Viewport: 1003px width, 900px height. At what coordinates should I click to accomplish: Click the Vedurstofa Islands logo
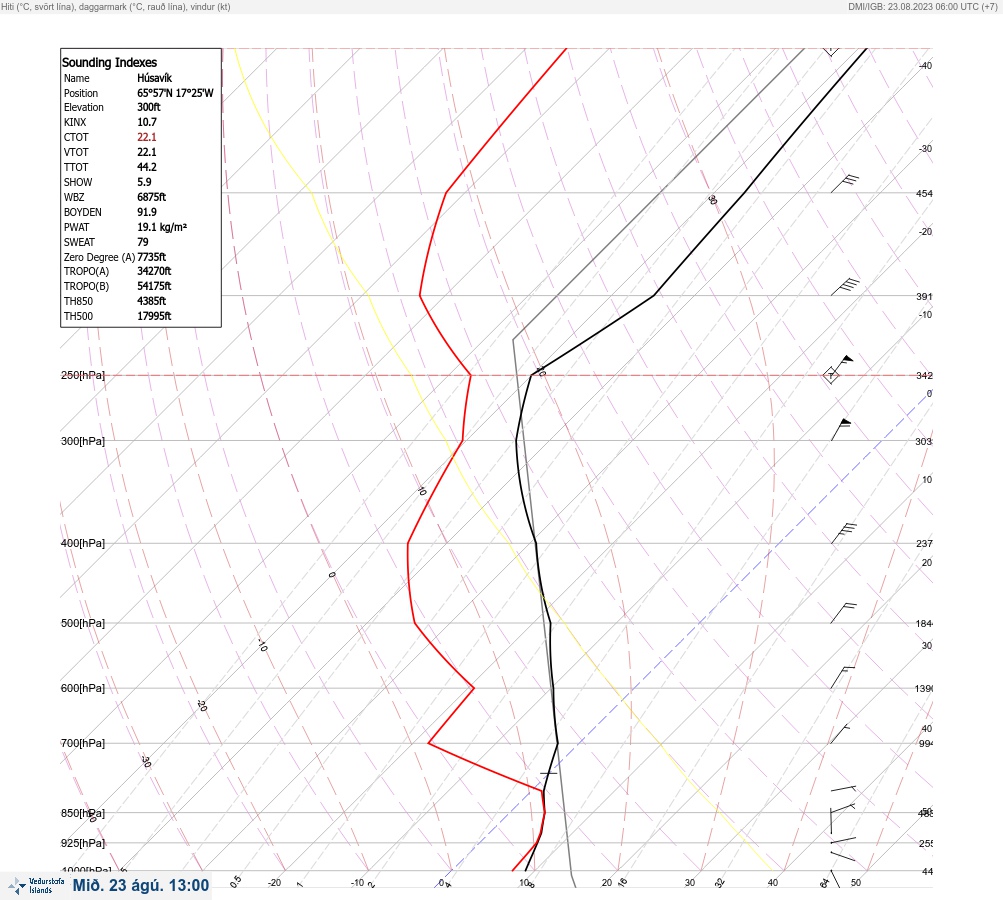tap(36, 885)
